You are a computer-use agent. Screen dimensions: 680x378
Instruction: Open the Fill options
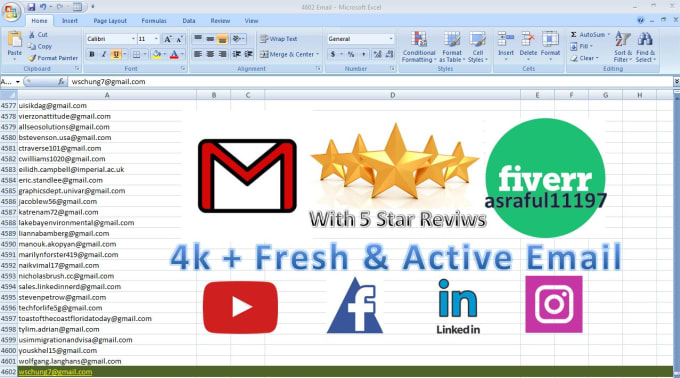coord(581,46)
